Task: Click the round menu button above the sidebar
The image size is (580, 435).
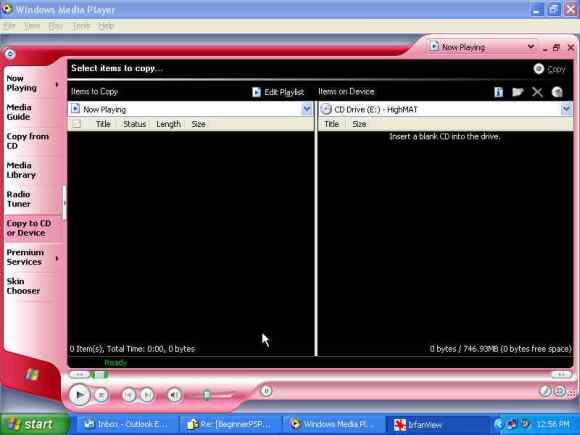Action: pyautogui.click(x=10, y=54)
